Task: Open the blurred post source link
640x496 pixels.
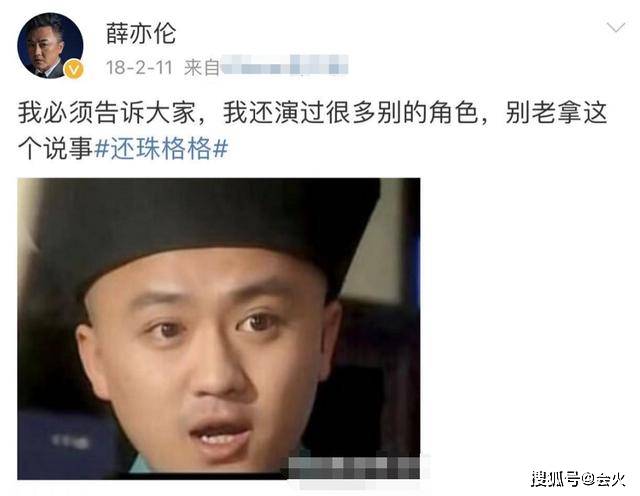Action: [x=284, y=65]
